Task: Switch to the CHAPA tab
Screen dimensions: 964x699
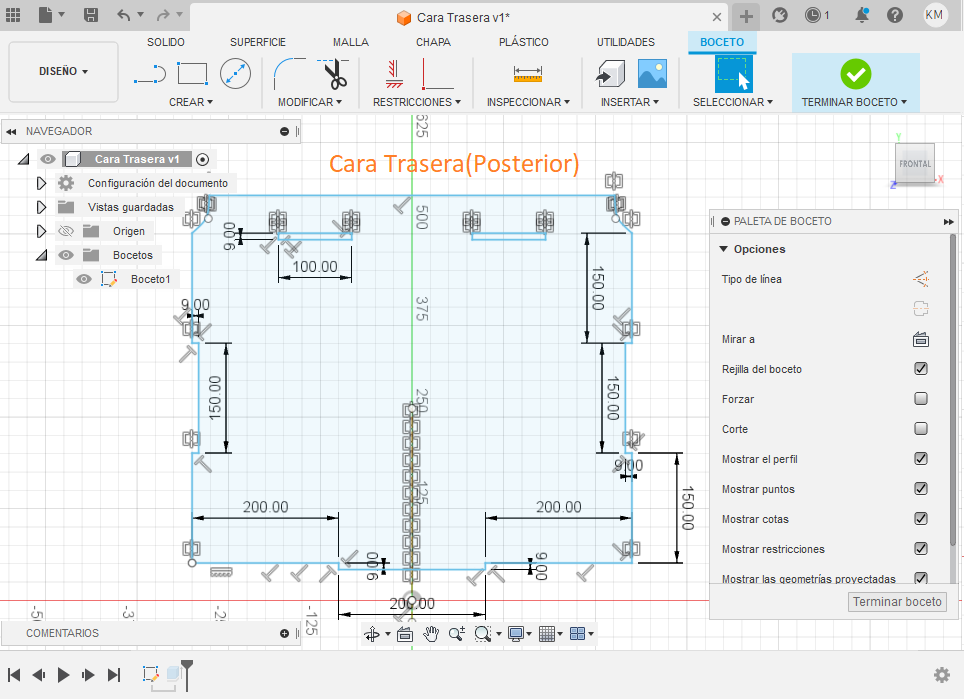Action: (433, 42)
